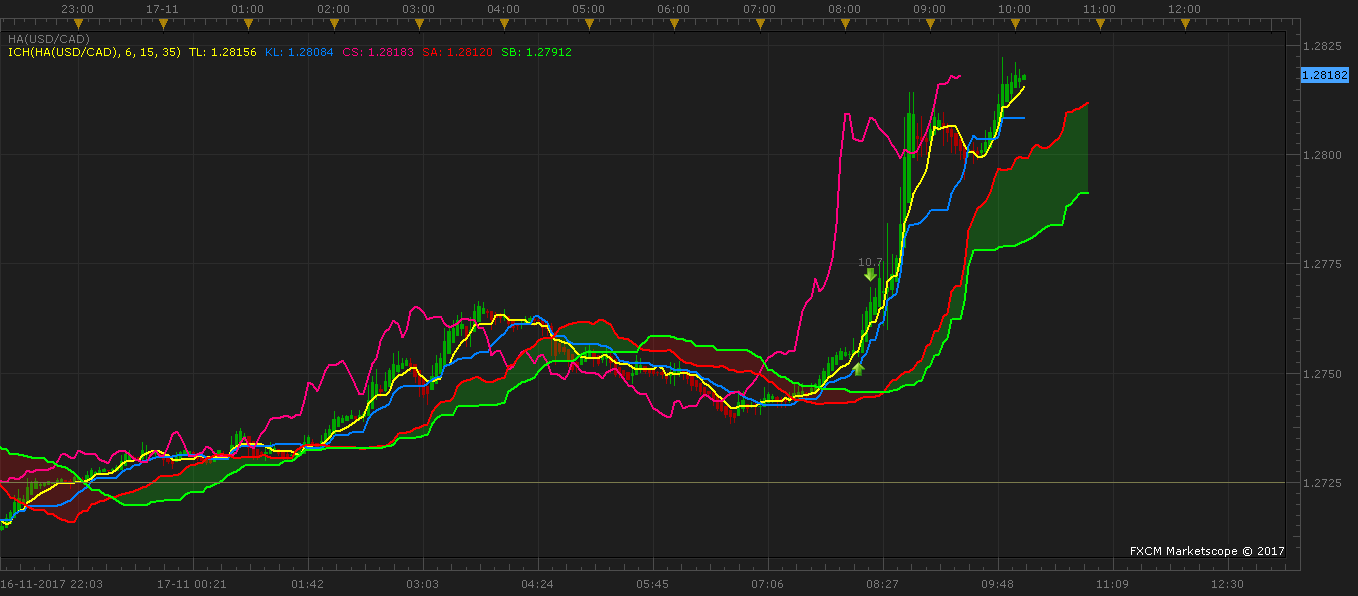Select the 11:00 triangle marker on top axis
This screenshot has width=1358, height=596.
[x=1100, y=23]
